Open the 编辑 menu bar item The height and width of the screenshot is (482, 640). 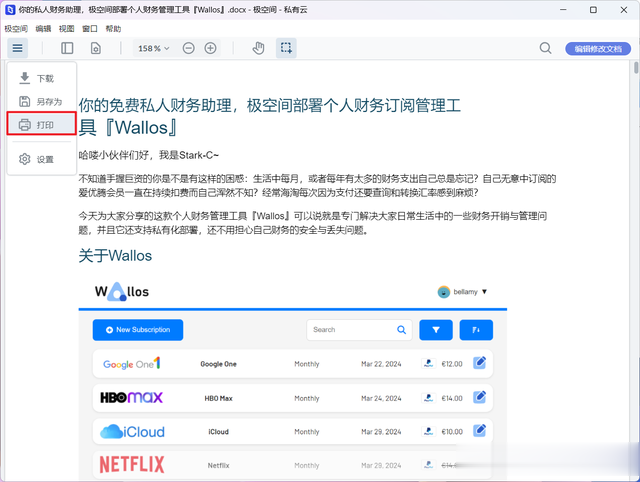[43, 29]
